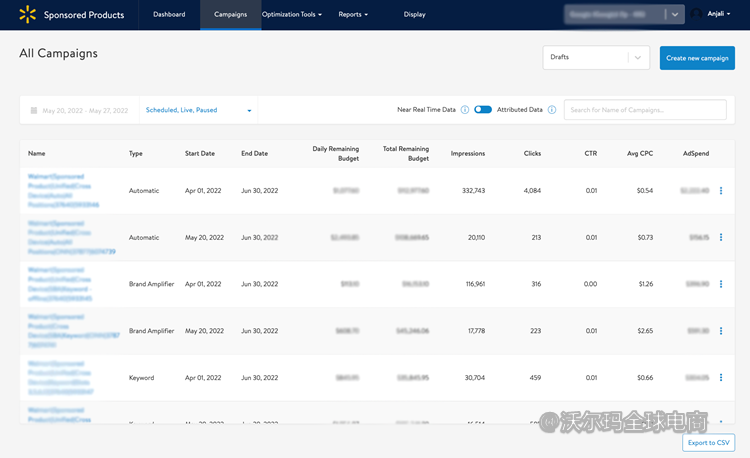This screenshot has height=458, width=750.
Task: Toggle Near Real Time / Attributed Data switch
Action: pos(483,110)
